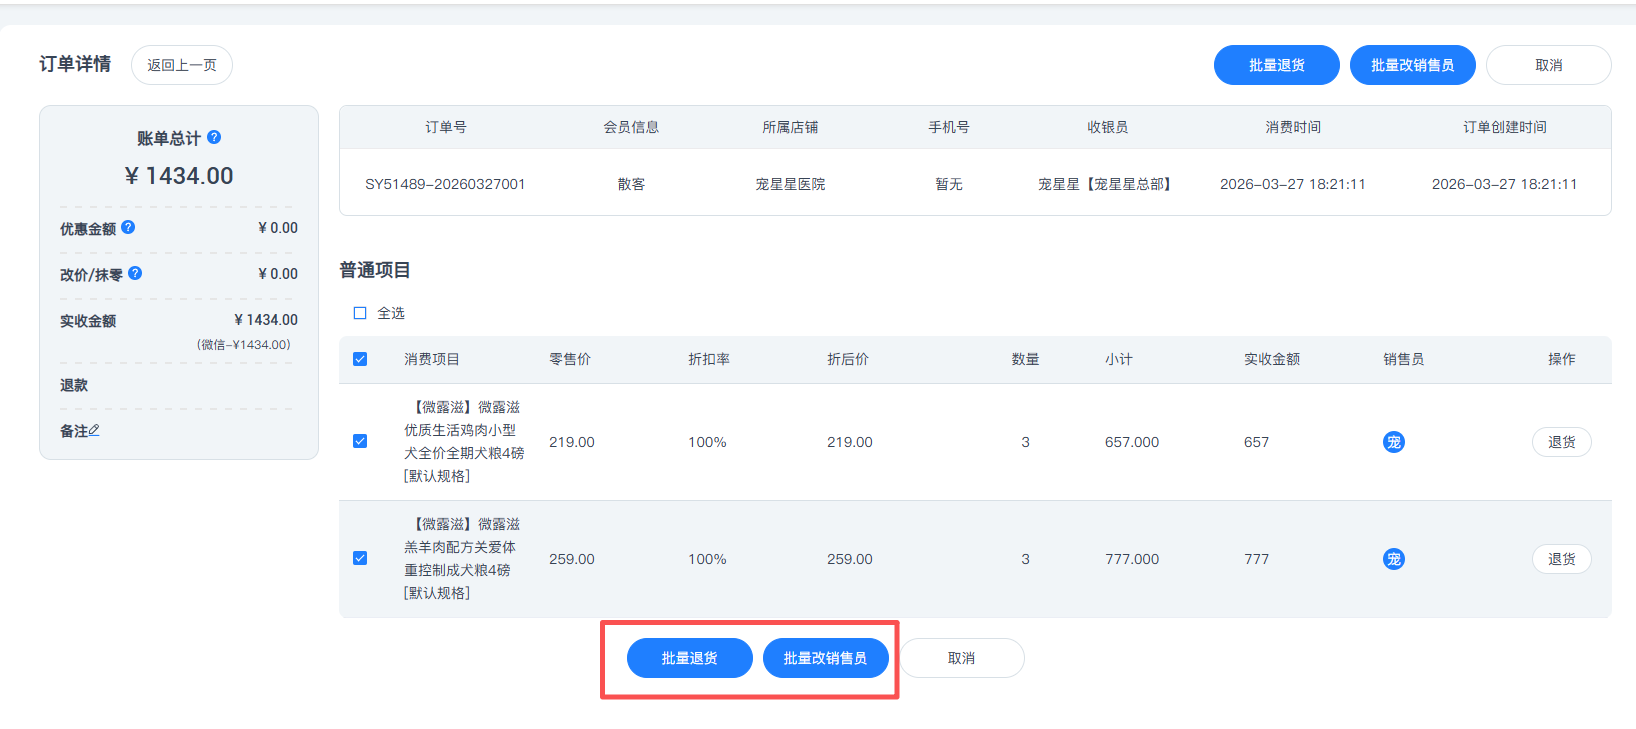Click 取消 in the page header

coord(1548,65)
